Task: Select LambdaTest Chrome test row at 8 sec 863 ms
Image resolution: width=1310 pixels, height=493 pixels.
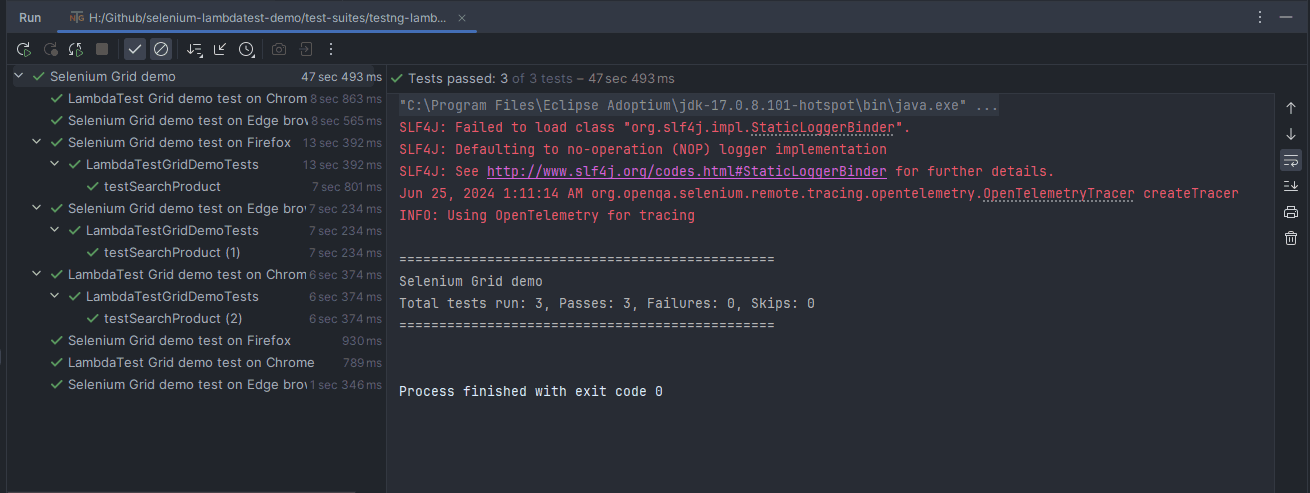Action: pos(197,98)
